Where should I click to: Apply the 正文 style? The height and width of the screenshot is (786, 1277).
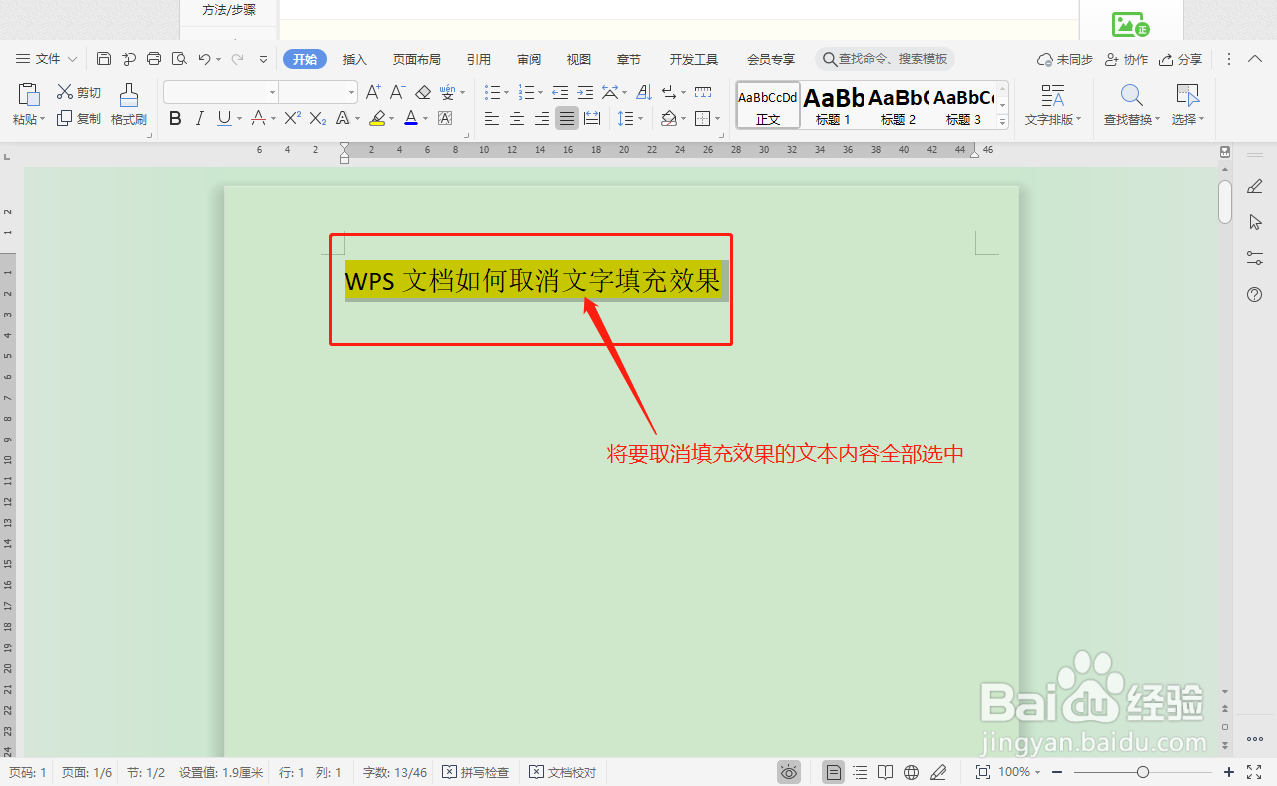(x=768, y=105)
